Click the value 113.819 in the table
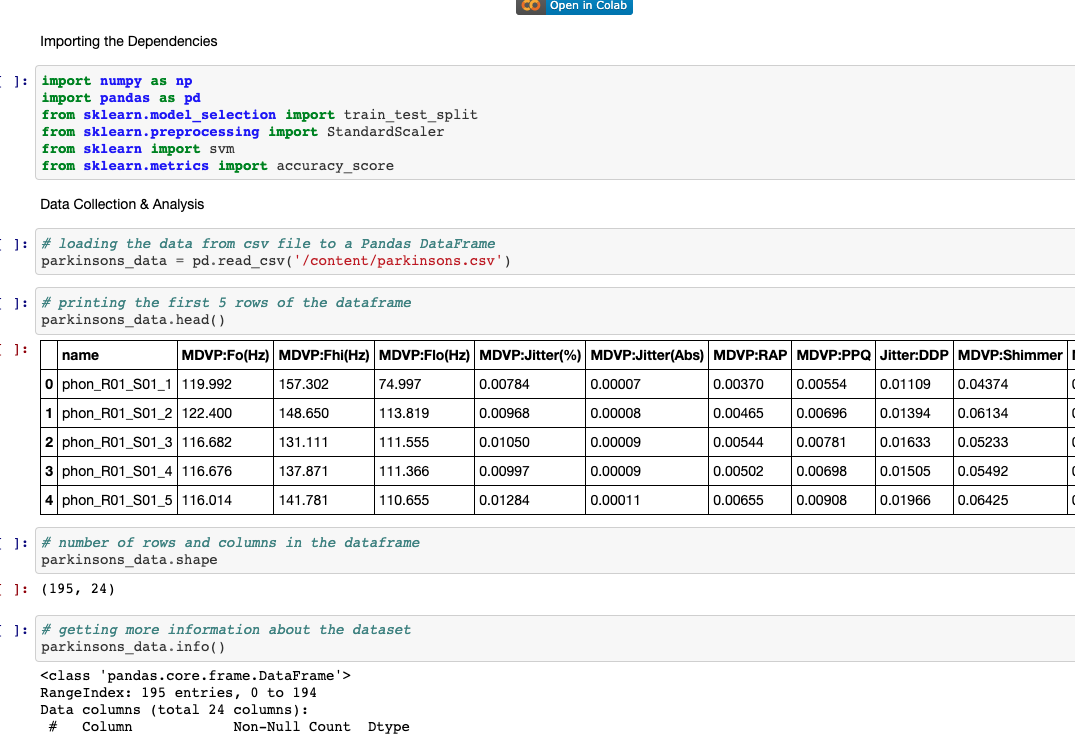Viewport: 1075px width, 741px height. tap(404, 413)
